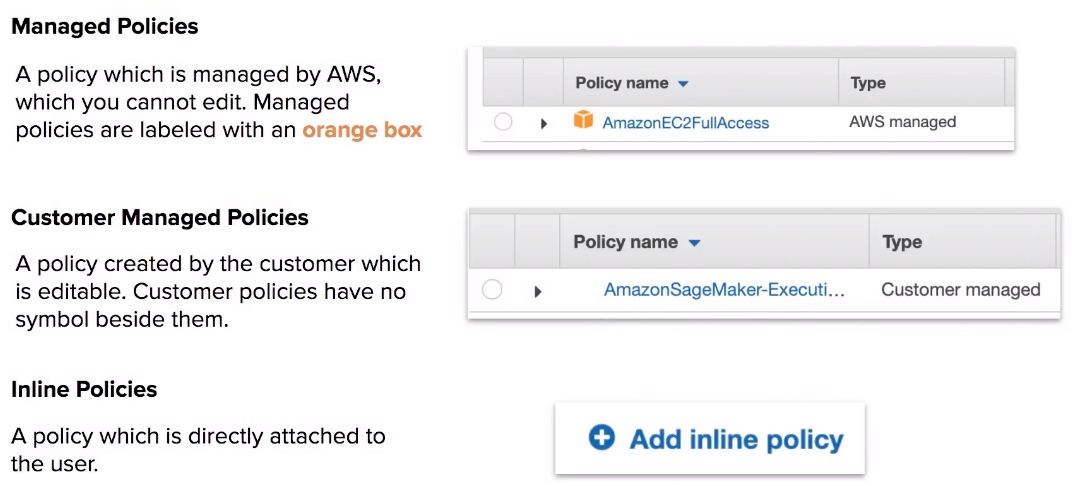The image size is (1072, 486).
Task: Click the plus icon on Add inline policy
Action: 602,437
